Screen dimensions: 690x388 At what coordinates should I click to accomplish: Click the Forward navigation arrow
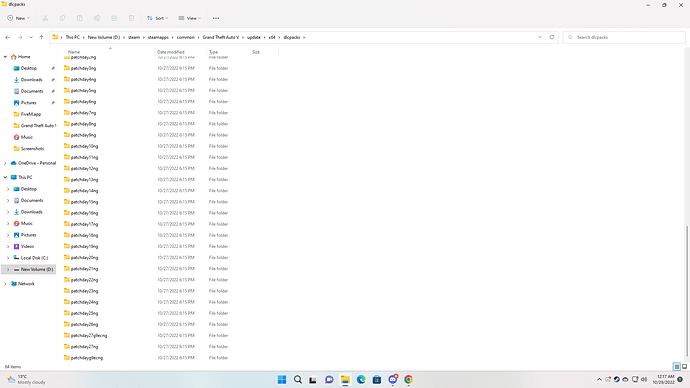point(20,37)
